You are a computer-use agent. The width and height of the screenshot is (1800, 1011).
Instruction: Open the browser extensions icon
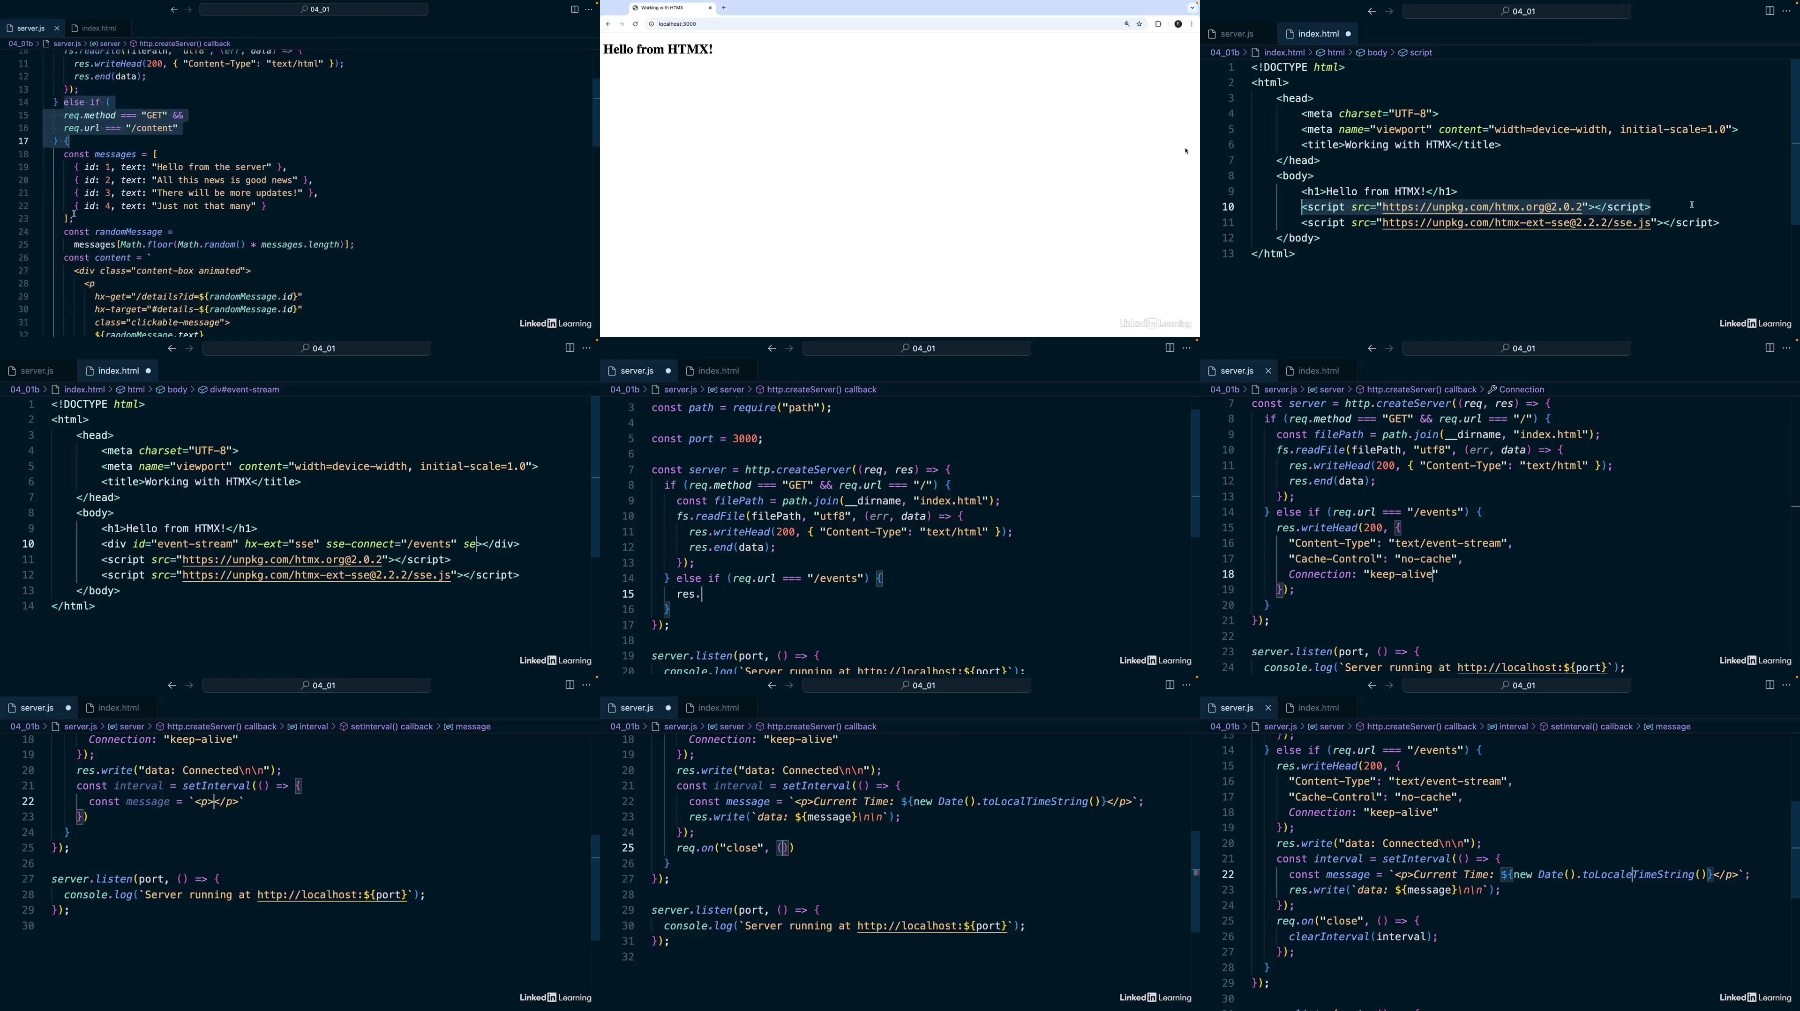(x=1158, y=24)
